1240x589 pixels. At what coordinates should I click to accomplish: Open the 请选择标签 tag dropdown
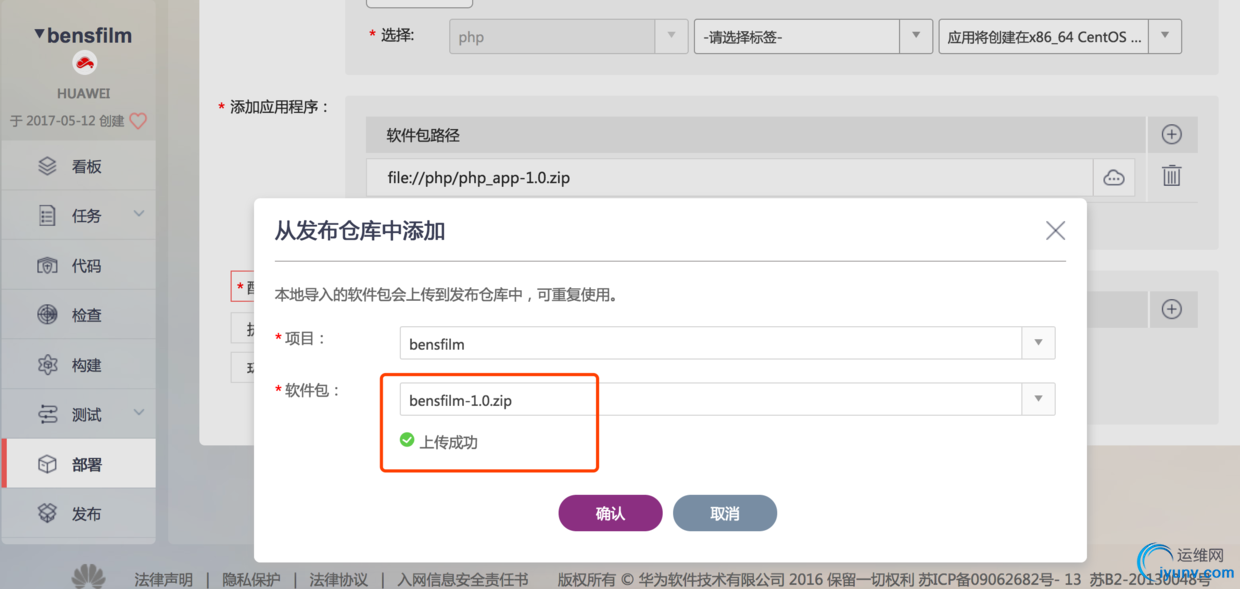pos(915,37)
